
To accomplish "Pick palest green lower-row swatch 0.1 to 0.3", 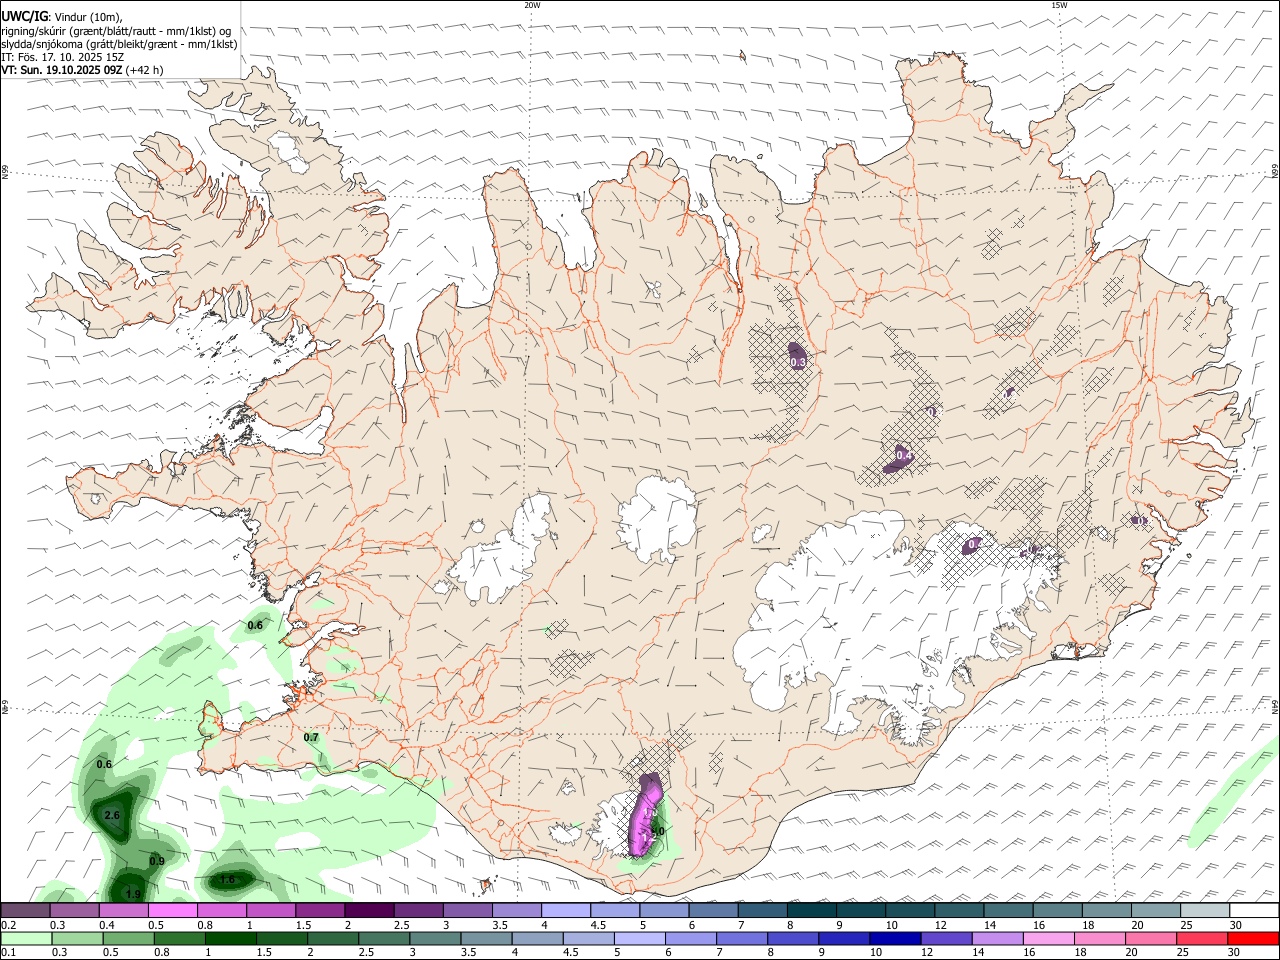I will click(25, 939).
